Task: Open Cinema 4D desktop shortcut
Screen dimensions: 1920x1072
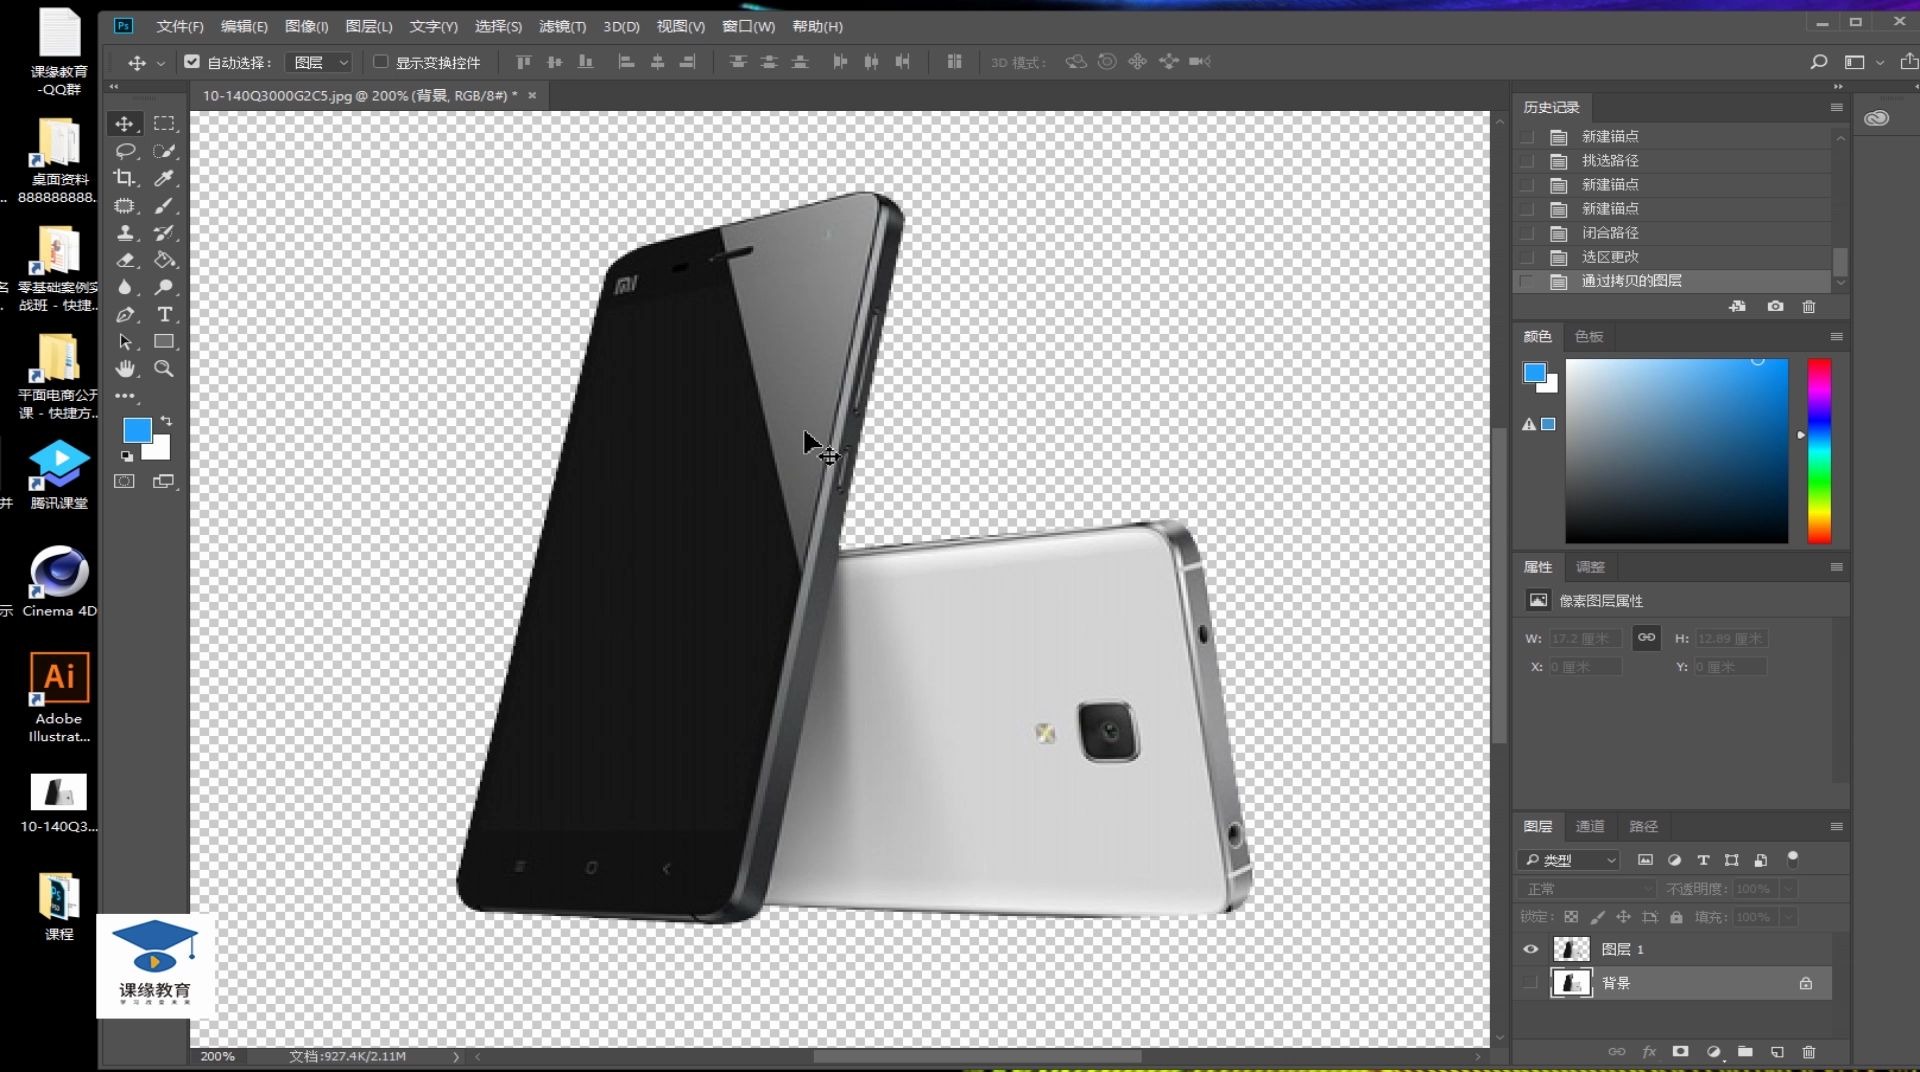Action: click(x=59, y=581)
